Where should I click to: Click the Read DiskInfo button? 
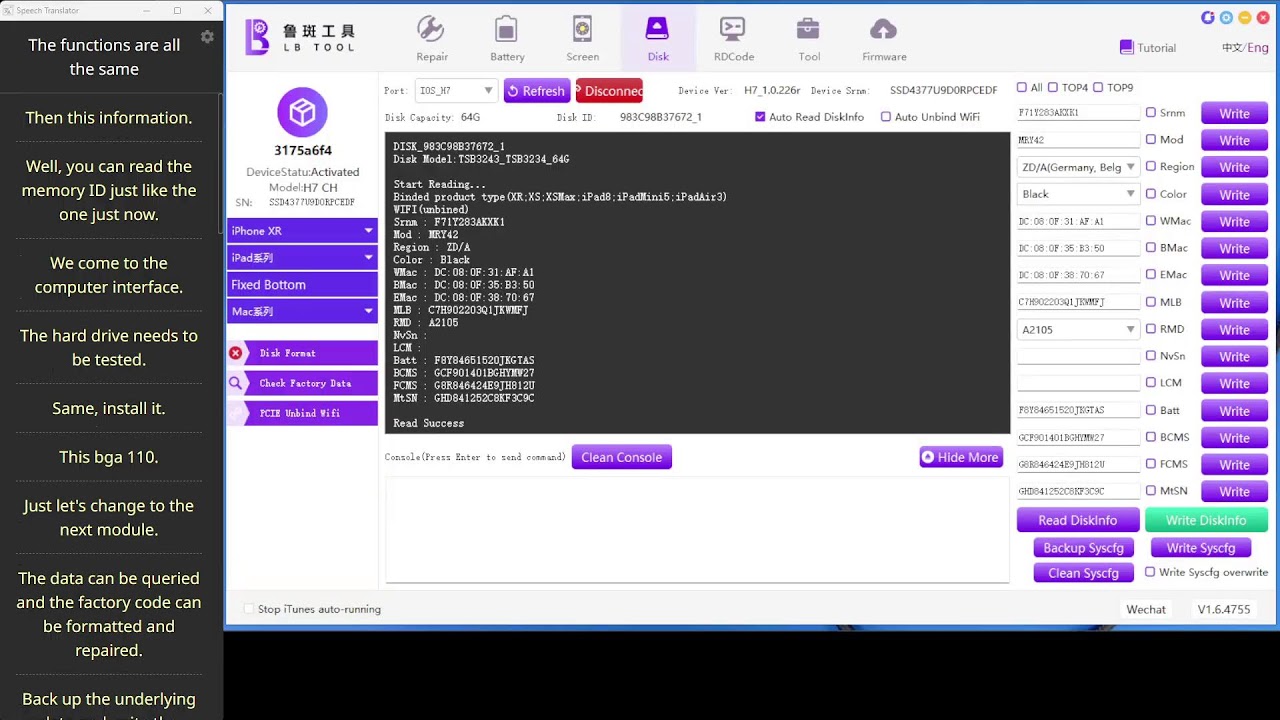(x=1078, y=520)
